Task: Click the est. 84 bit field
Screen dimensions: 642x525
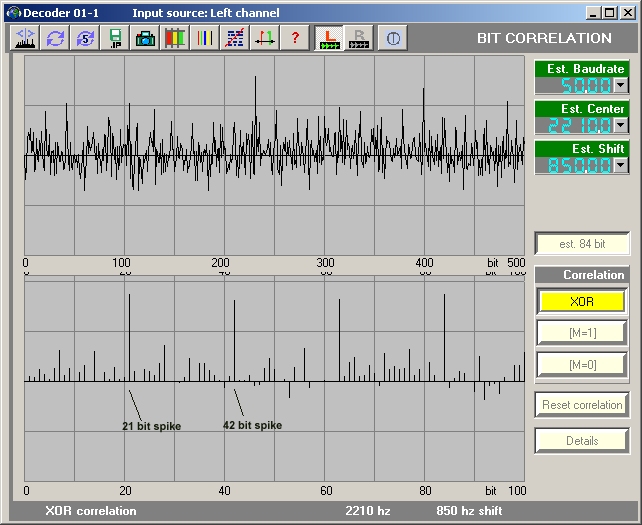Action: [x=582, y=244]
